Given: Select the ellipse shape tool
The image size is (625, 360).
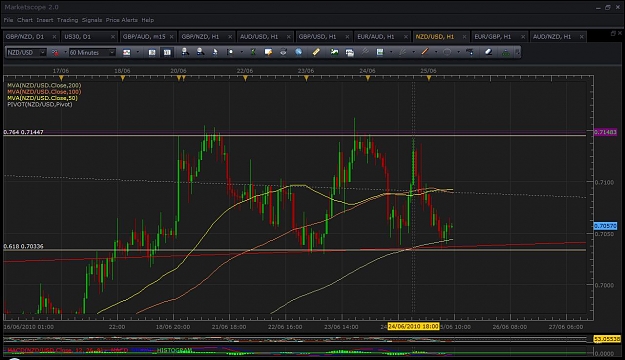Looking at the screenshot, I should pyautogui.click(x=447, y=52).
